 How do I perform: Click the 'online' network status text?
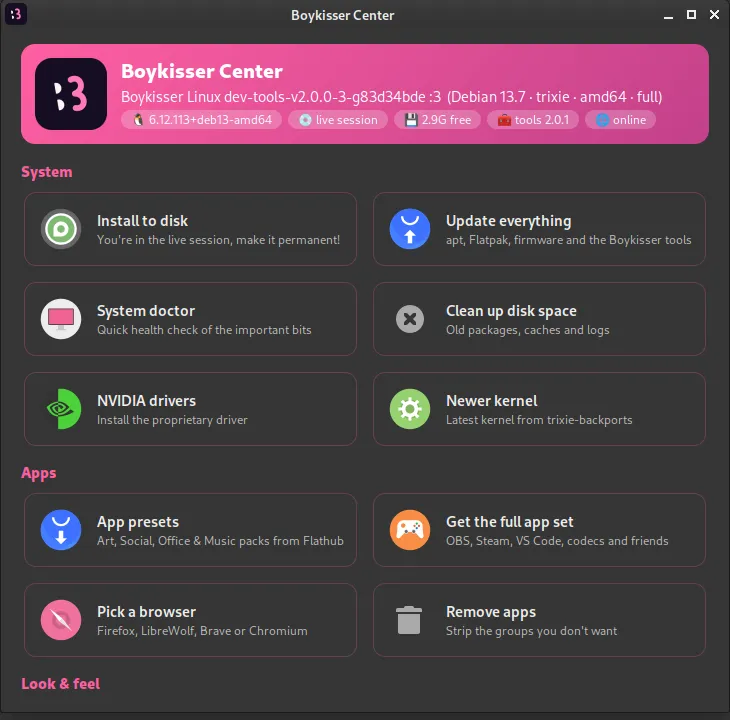(x=629, y=120)
